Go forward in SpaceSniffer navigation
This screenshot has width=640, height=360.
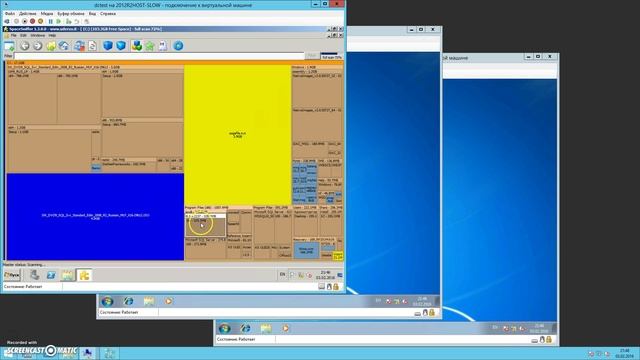(38, 46)
